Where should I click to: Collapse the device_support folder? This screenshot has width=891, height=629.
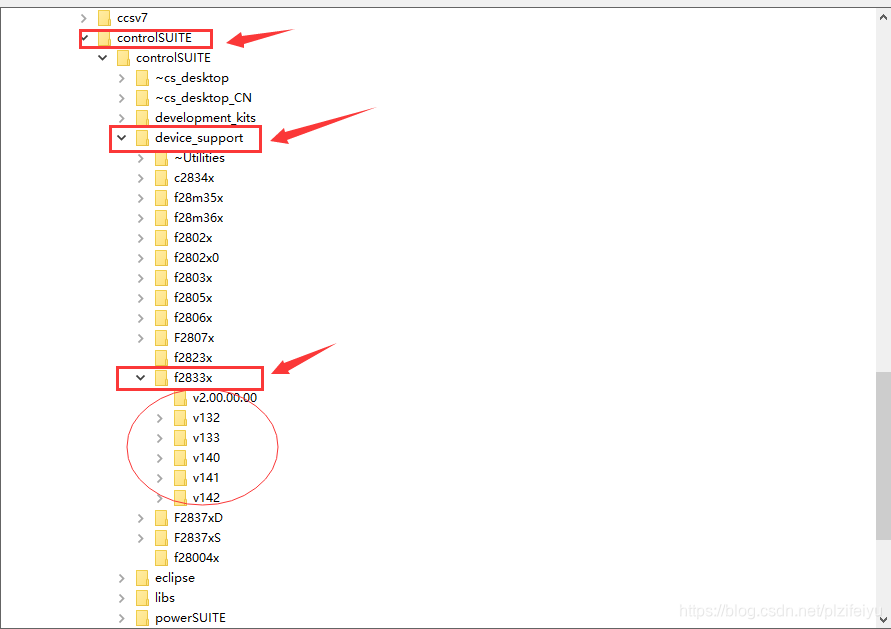(122, 138)
